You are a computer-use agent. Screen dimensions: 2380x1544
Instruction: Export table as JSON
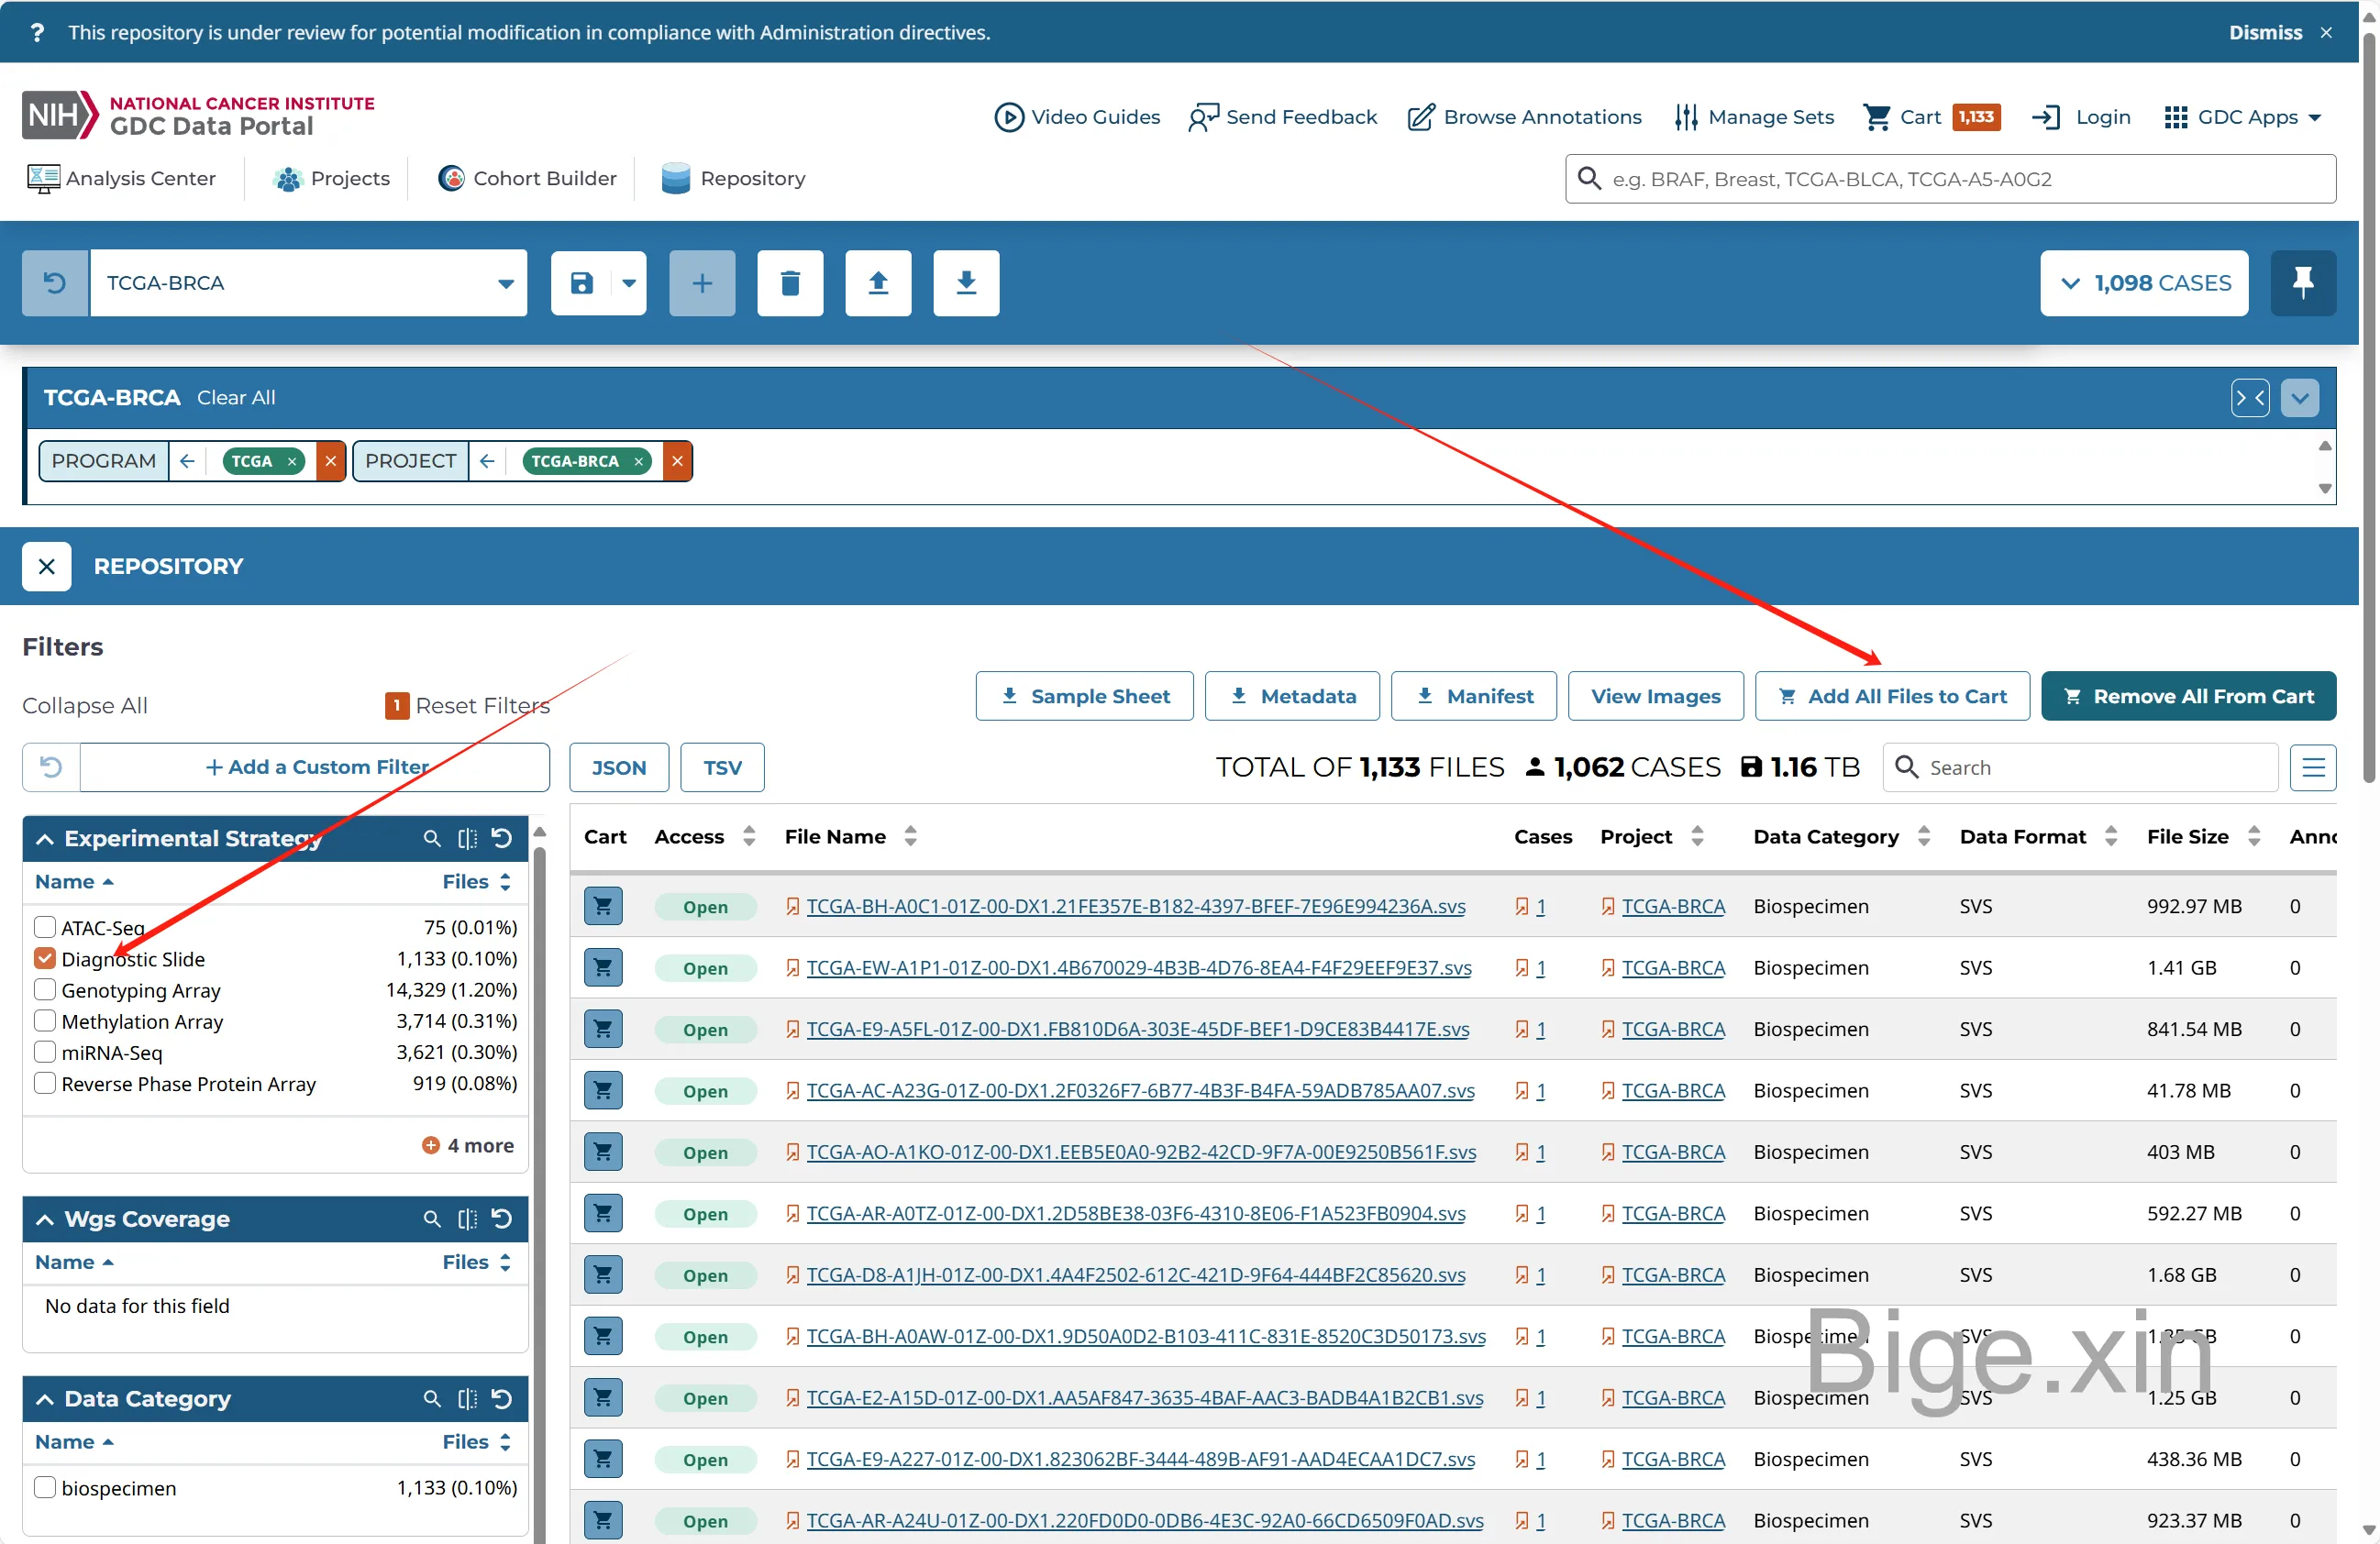(619, 767)
